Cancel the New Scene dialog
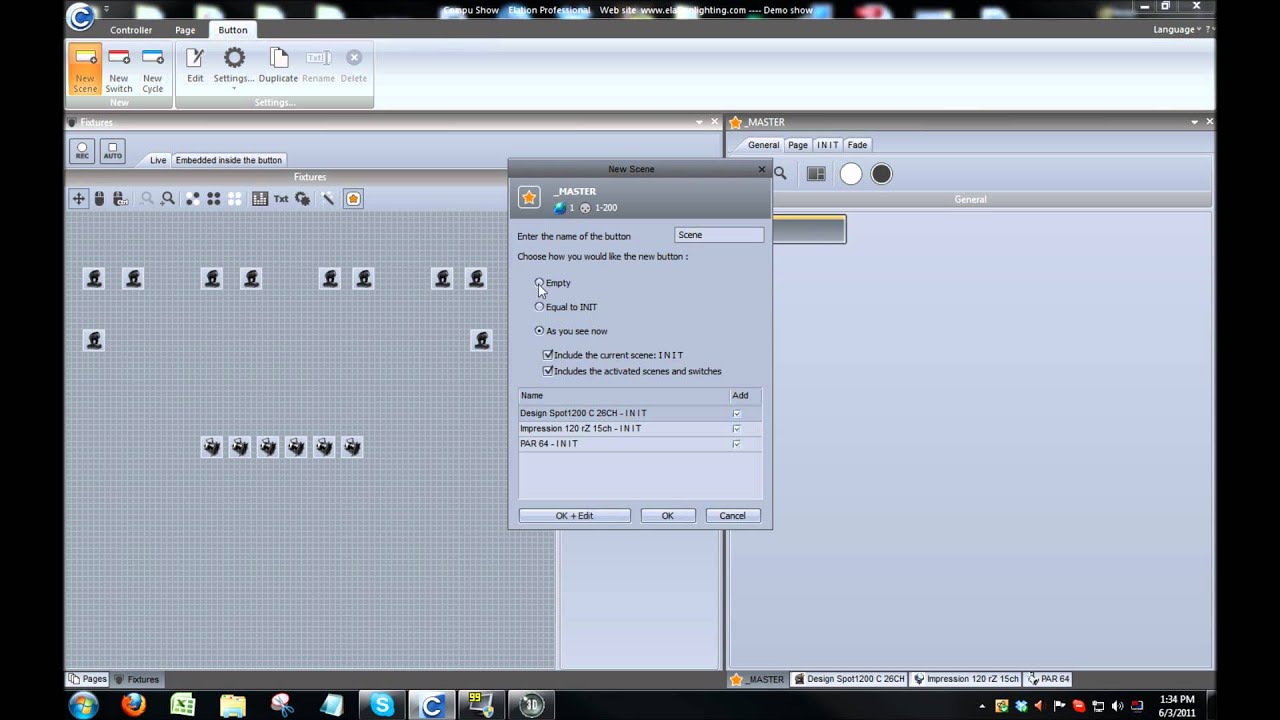The height and width of the screenshot is (720, 1280). pyautogui.click(x=732, y=516)
